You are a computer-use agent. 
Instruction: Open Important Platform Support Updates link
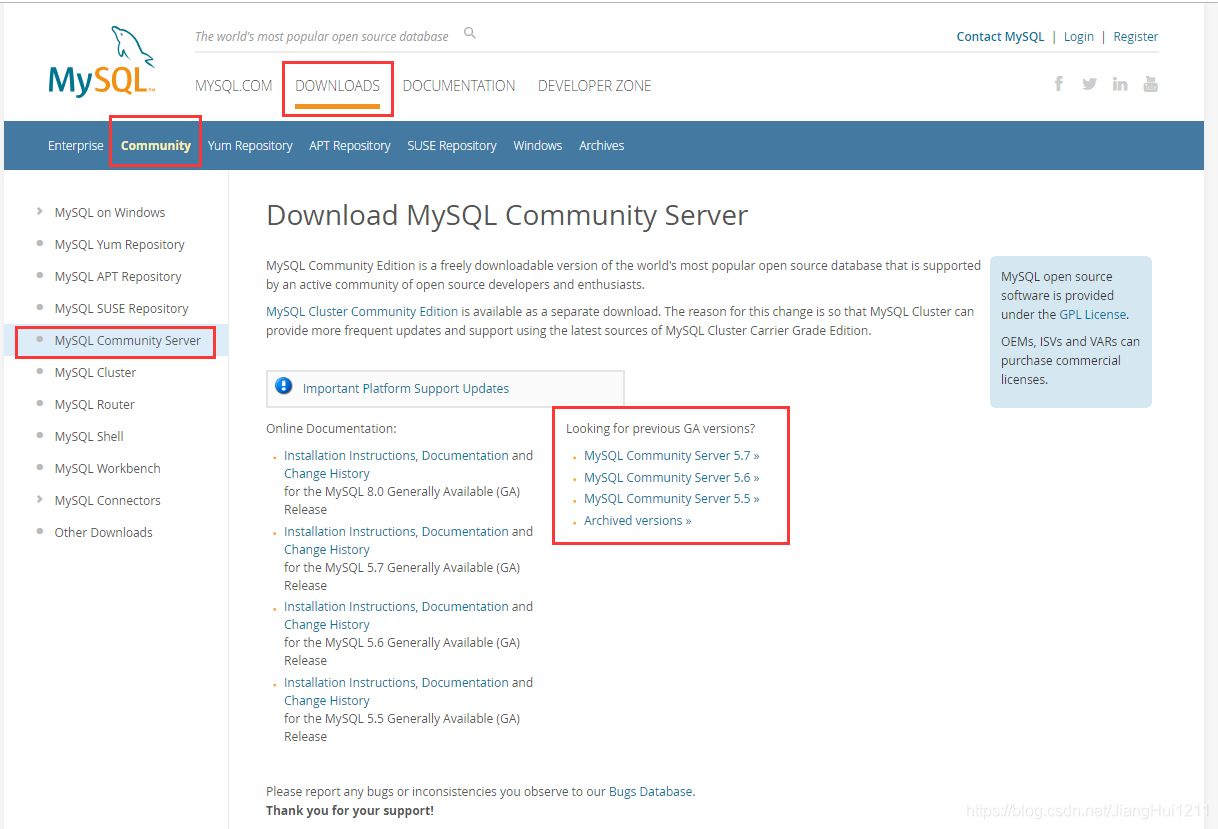[x=406, y=389]
